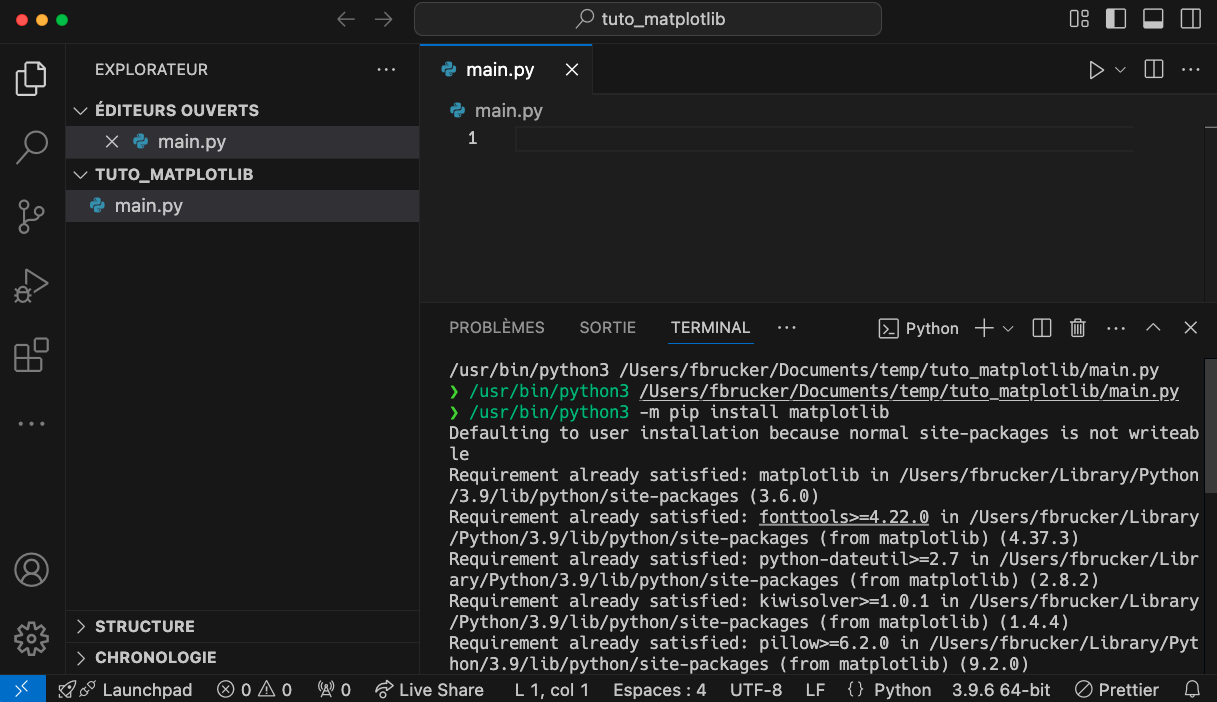Image resolution: width=1217 pixels, height=702 pixels.
Task: Open the Manage settings gear
Action: click(x=32, y=638)
